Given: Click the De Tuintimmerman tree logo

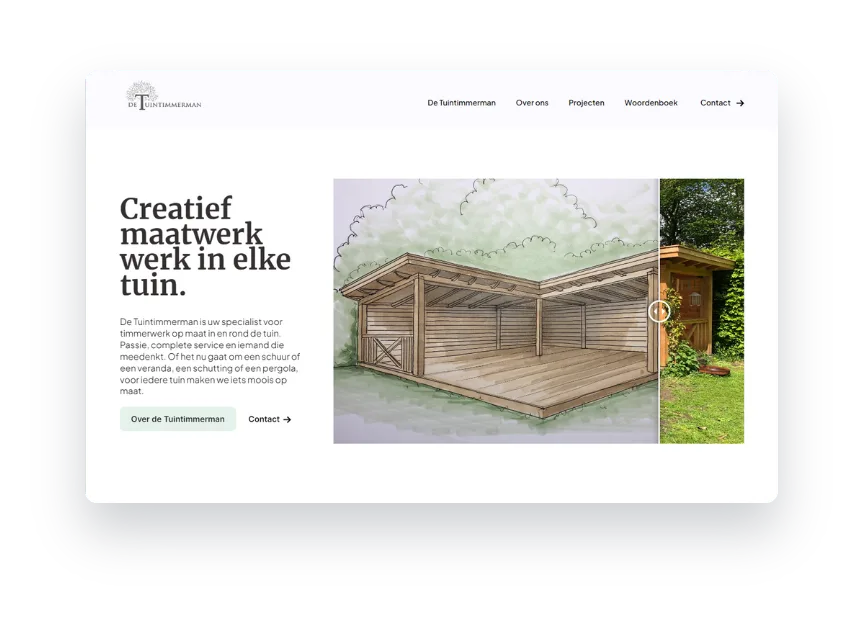Looking at the screenshot, I should point(164,96).
